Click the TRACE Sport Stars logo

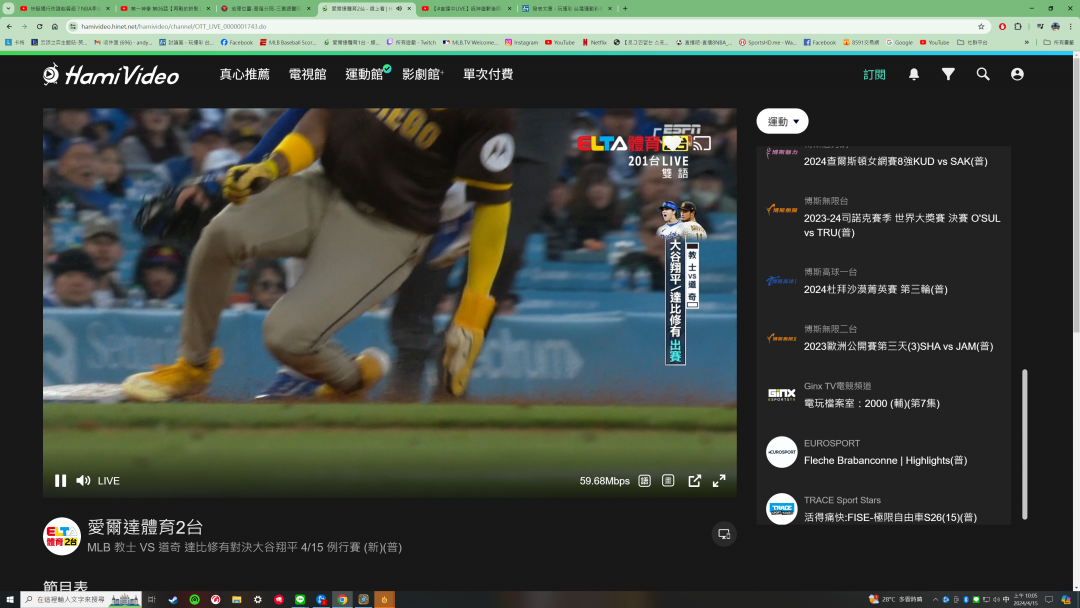pos(782,509)
